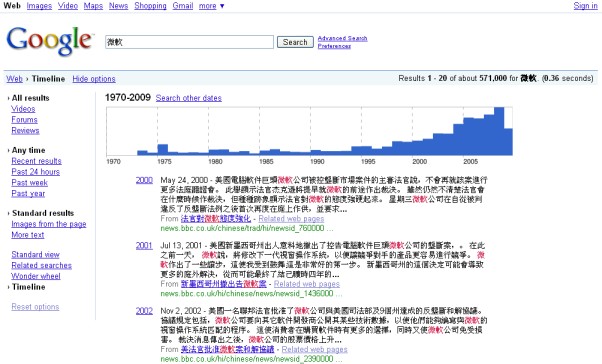
Task: Select Timeline view option
Action: tap(28, 287)
